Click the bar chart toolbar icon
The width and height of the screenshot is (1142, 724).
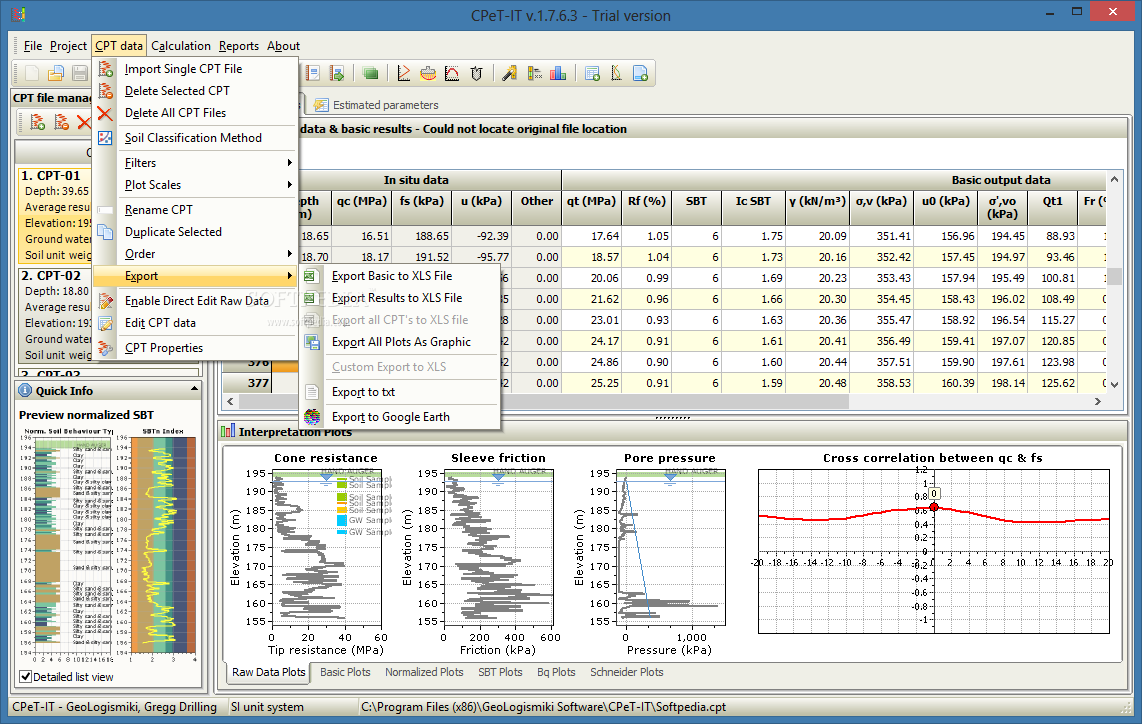pos(559,73)
